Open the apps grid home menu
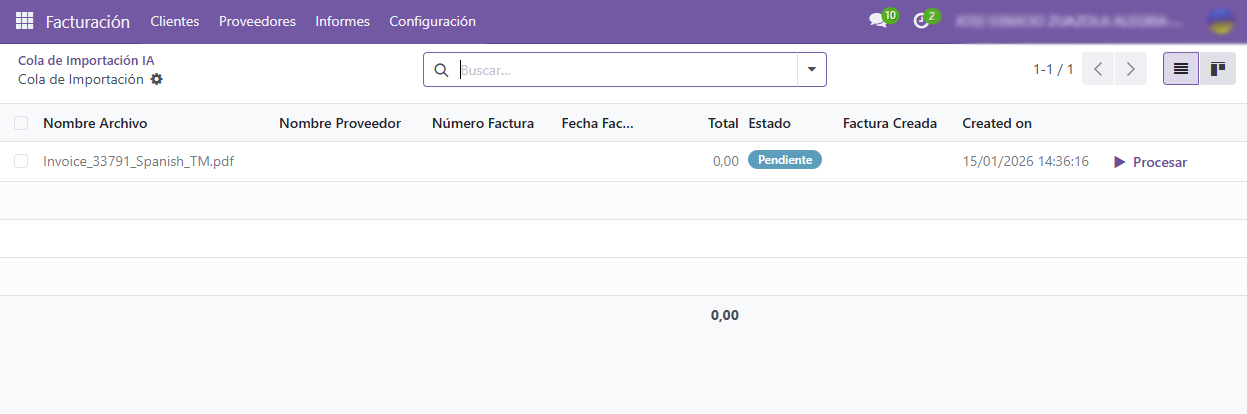This screenshot has height=414, width=1247. (24, 21)
